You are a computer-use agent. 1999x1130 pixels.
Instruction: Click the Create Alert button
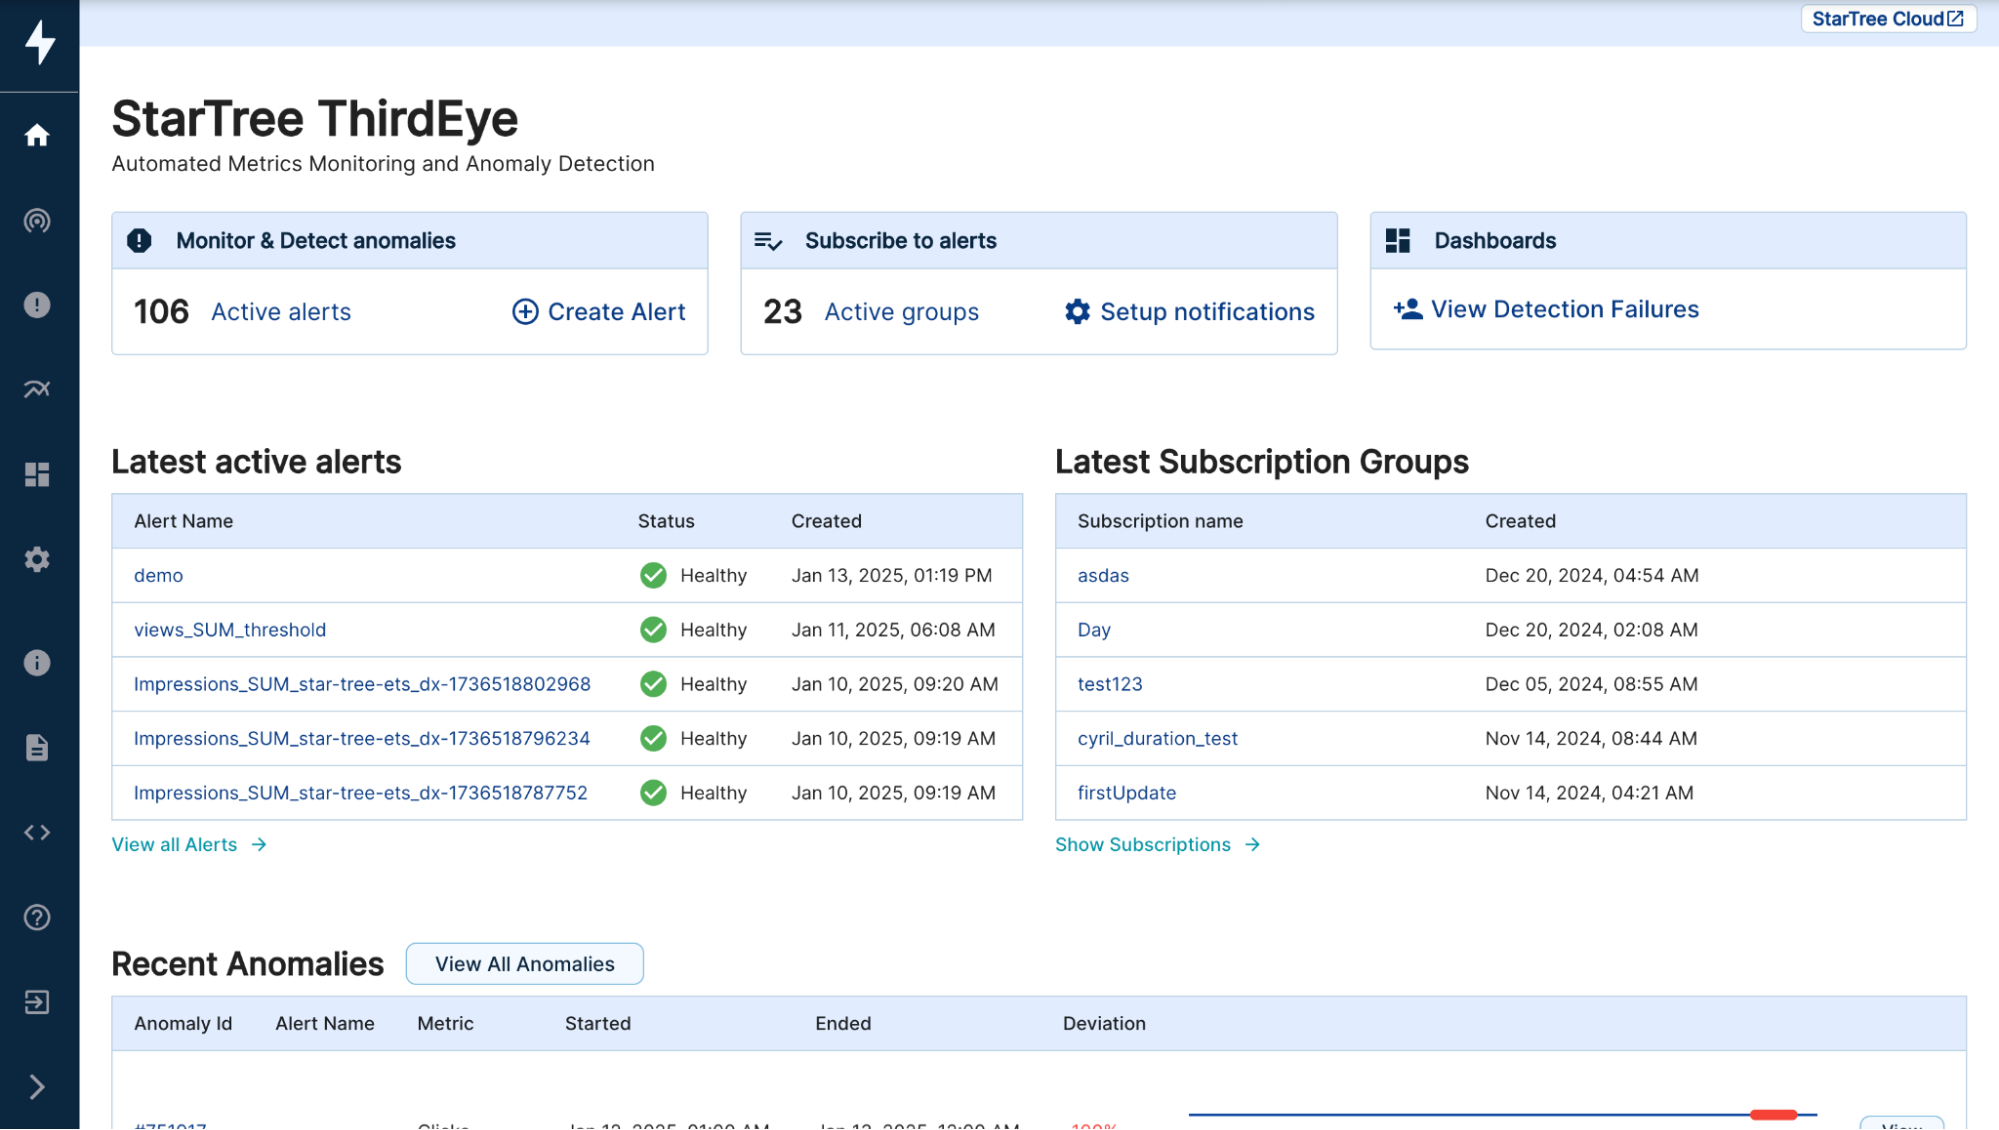click(x=598, y=312)
